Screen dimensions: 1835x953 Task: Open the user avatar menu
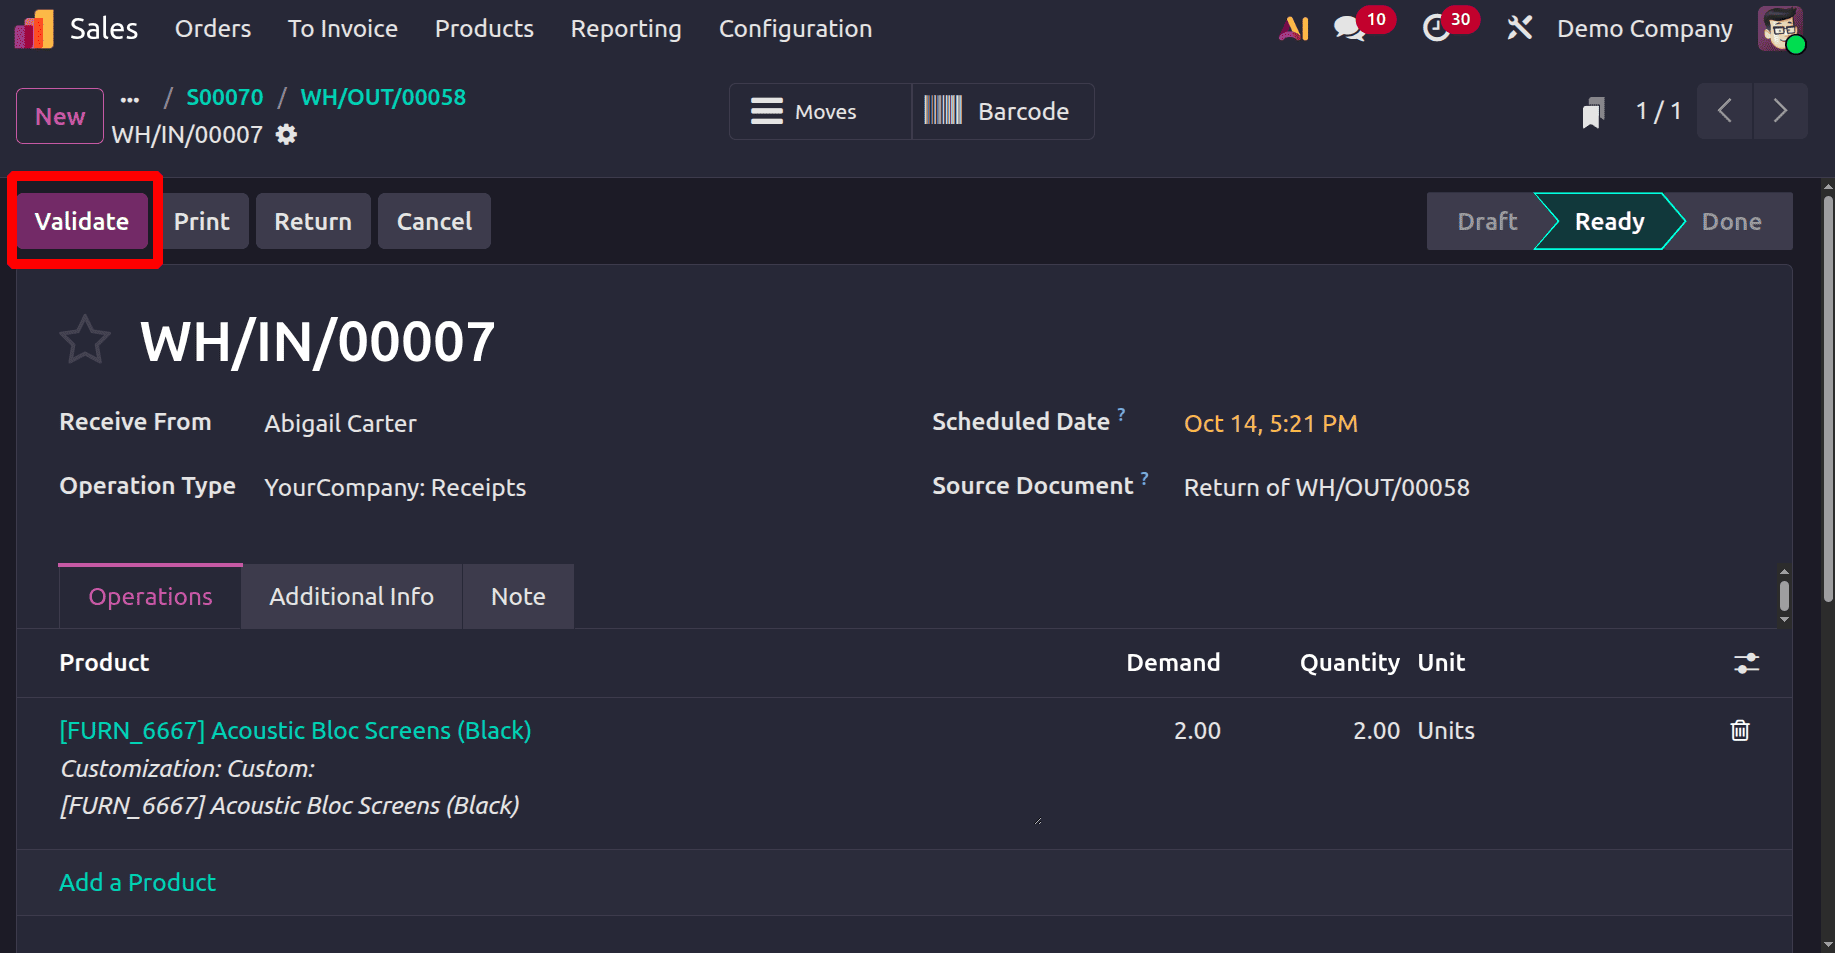(x=1780, y=29)
